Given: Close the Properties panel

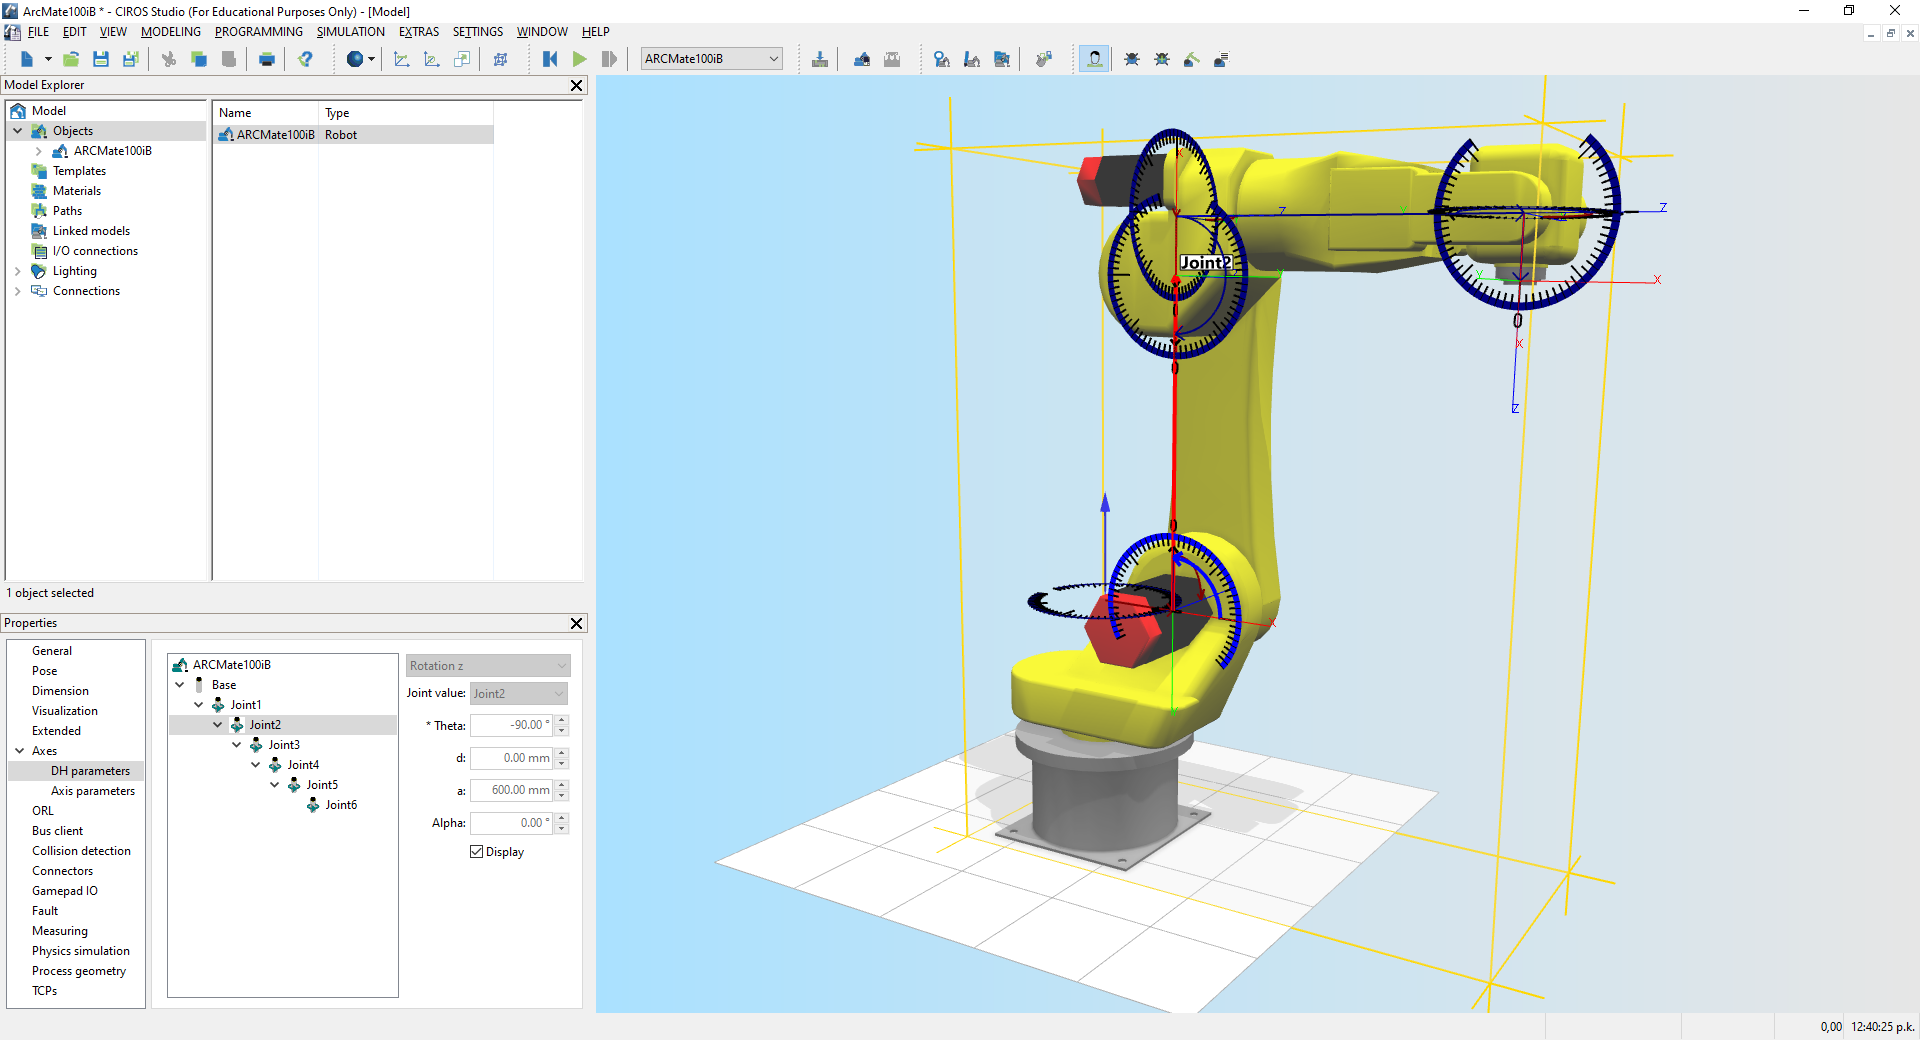Looking at the screenshot, I should [576, 623].
